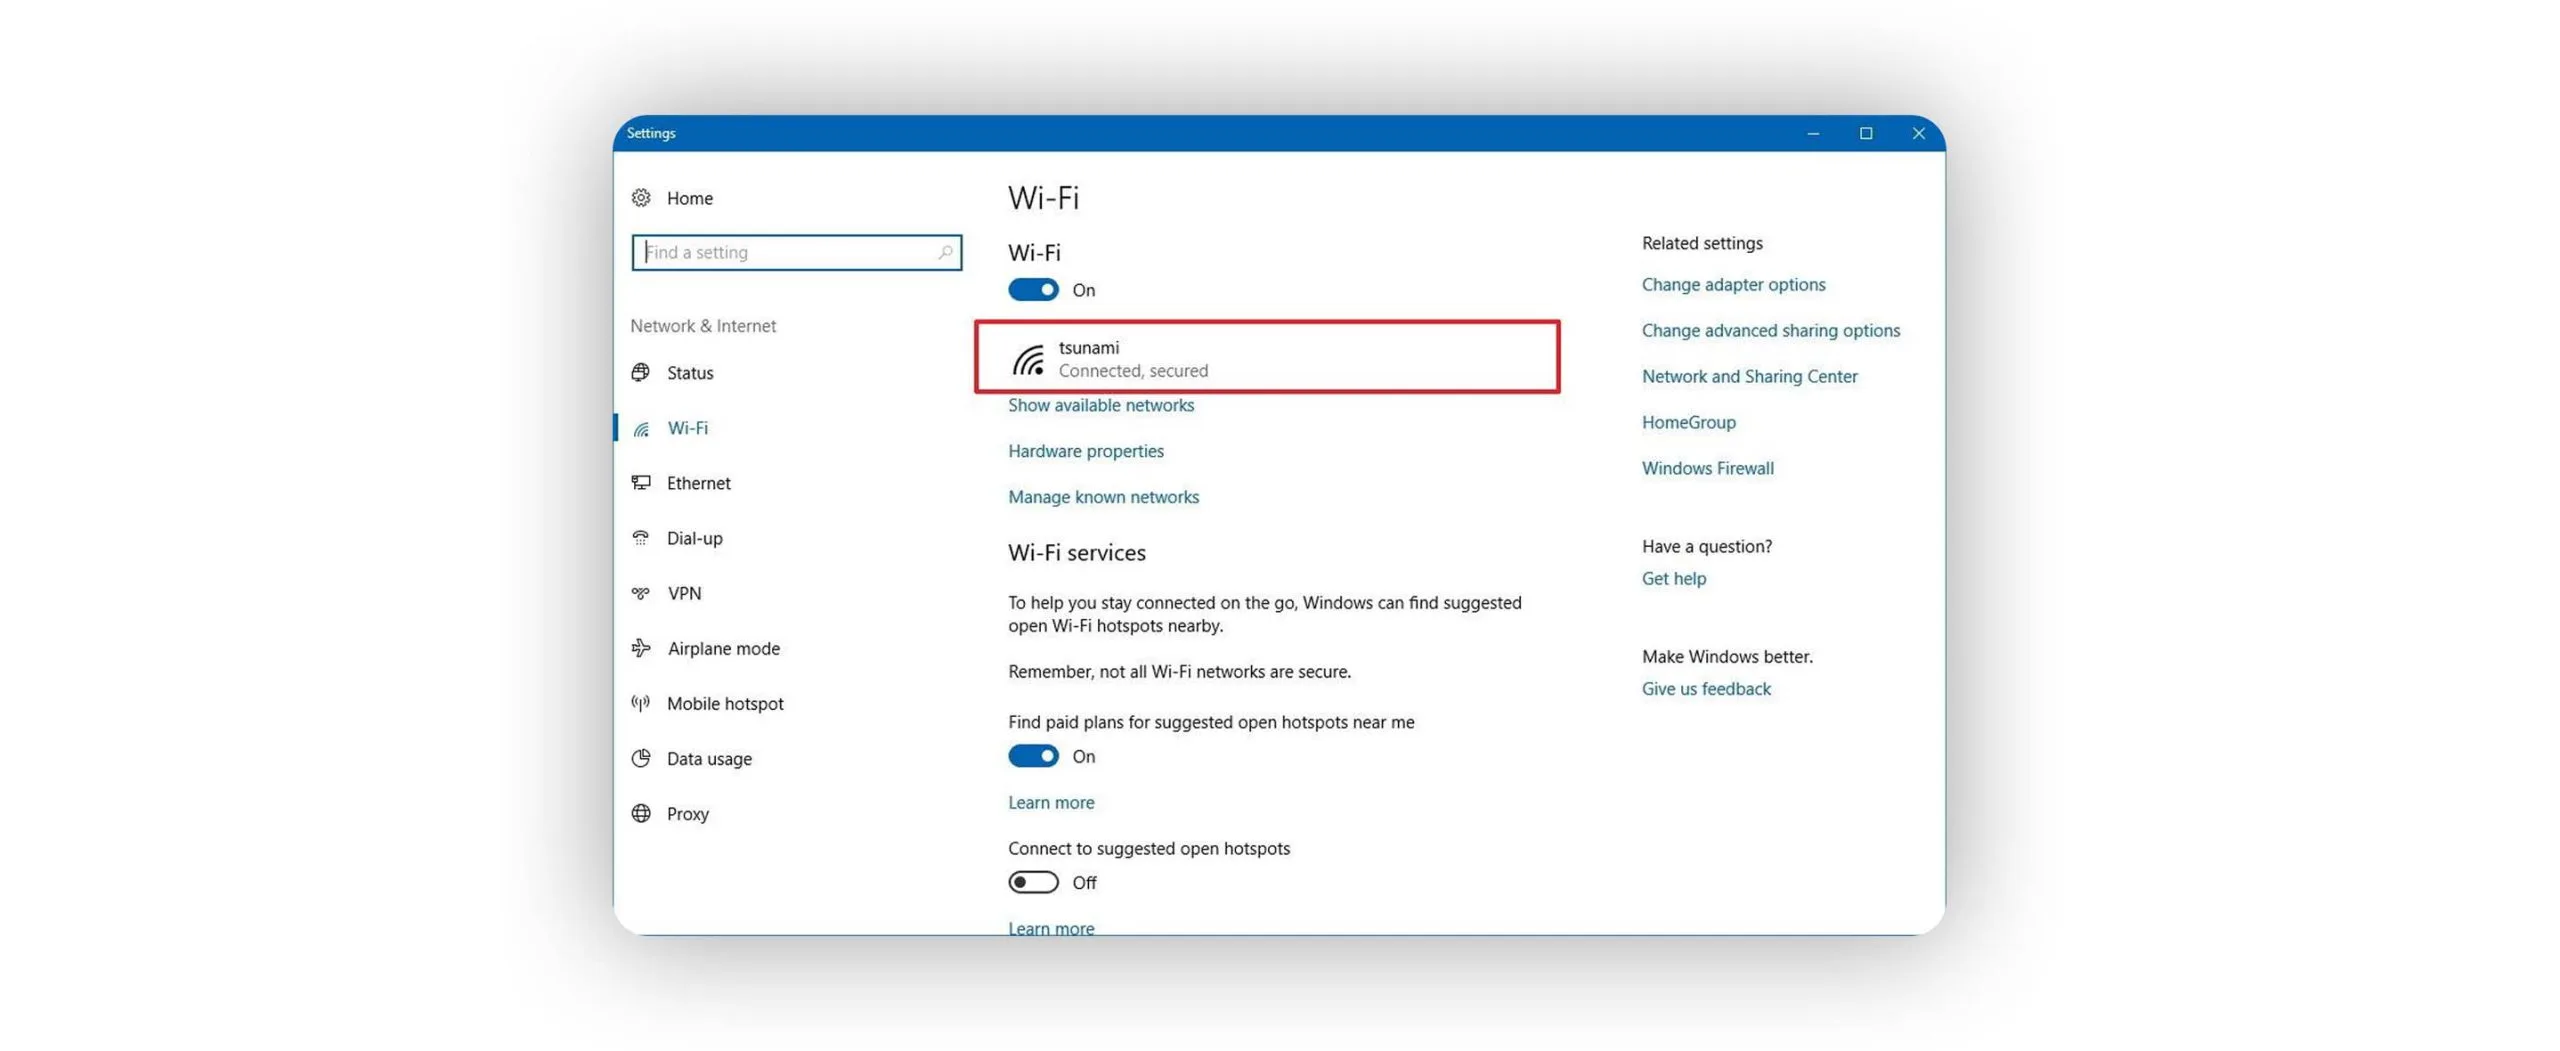Open Manage known networks
This screenshot has width=2560, height=1051.
coord(1102,497)
